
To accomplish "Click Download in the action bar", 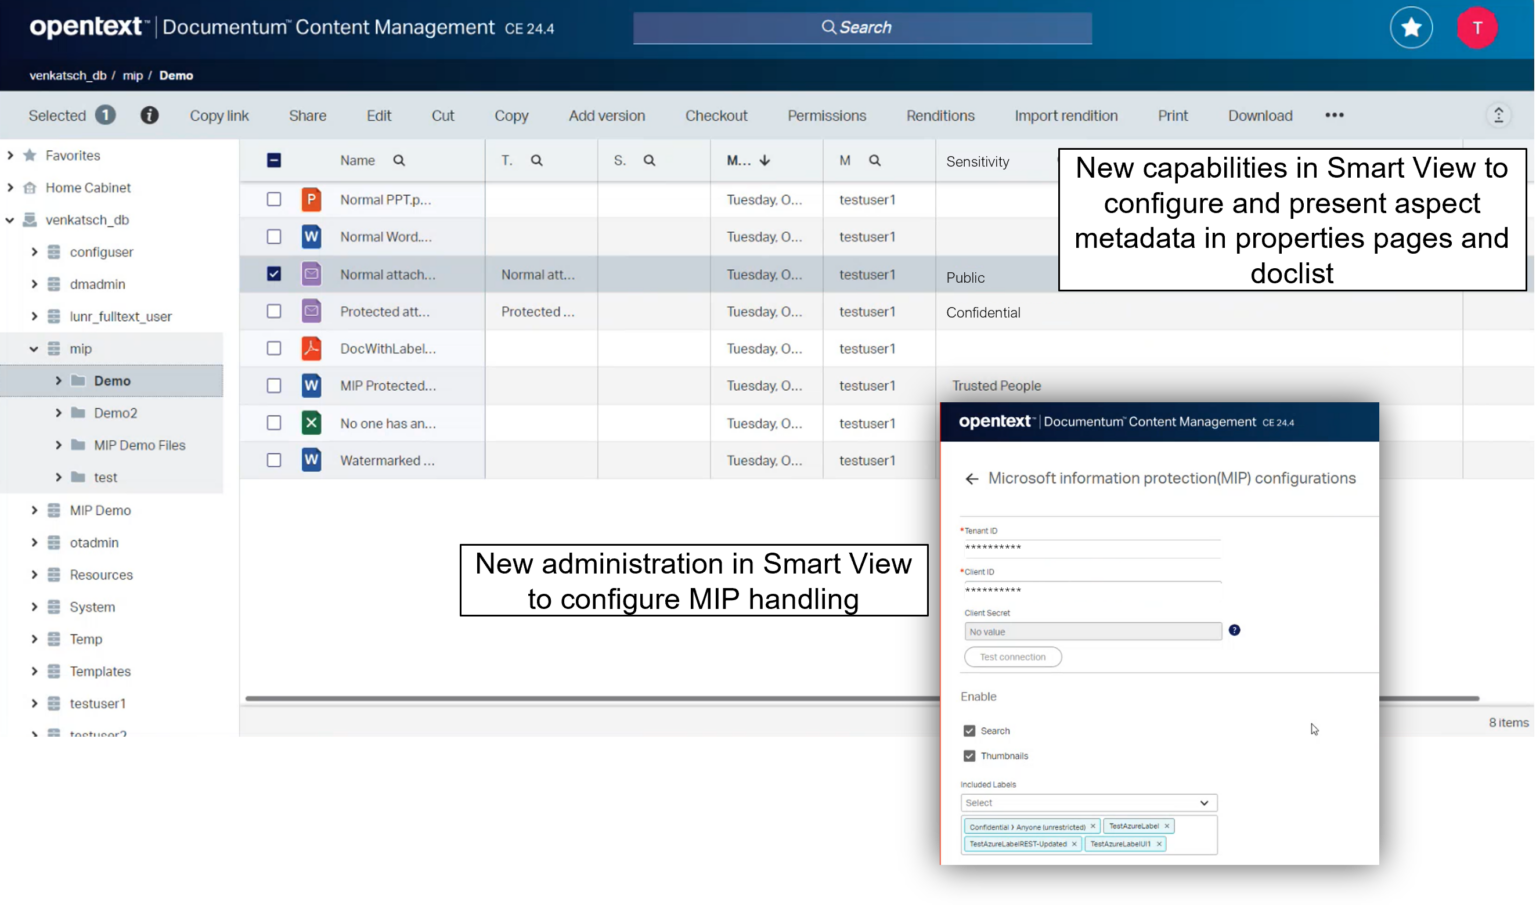I will (x=1259, y=115).
